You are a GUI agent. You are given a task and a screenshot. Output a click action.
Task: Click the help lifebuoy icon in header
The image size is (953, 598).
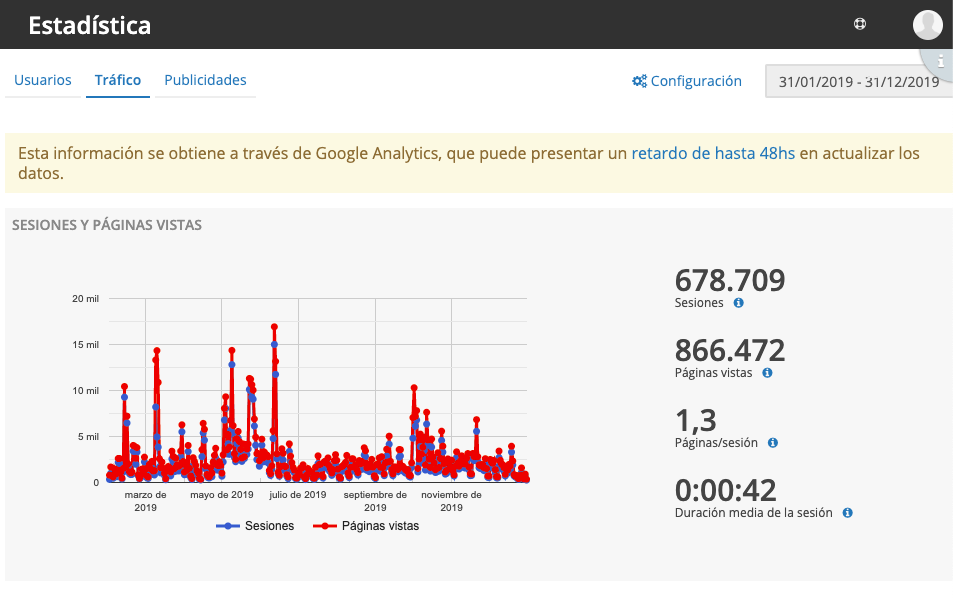click(859, 24)
